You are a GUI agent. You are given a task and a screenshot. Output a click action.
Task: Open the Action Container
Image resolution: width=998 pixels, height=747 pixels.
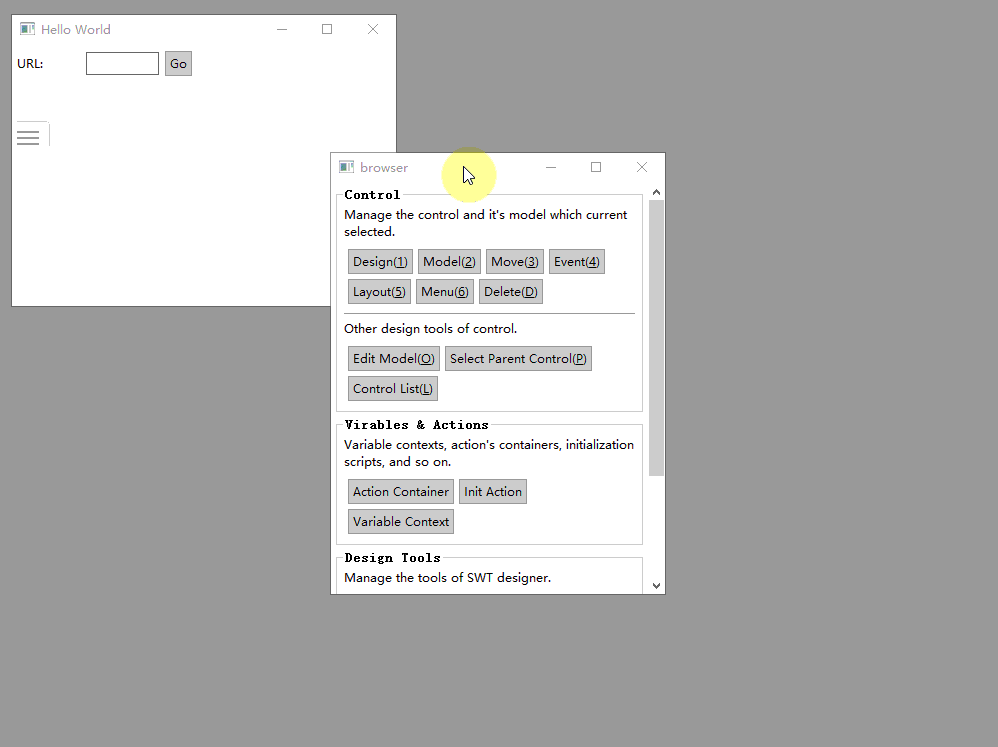401,492
